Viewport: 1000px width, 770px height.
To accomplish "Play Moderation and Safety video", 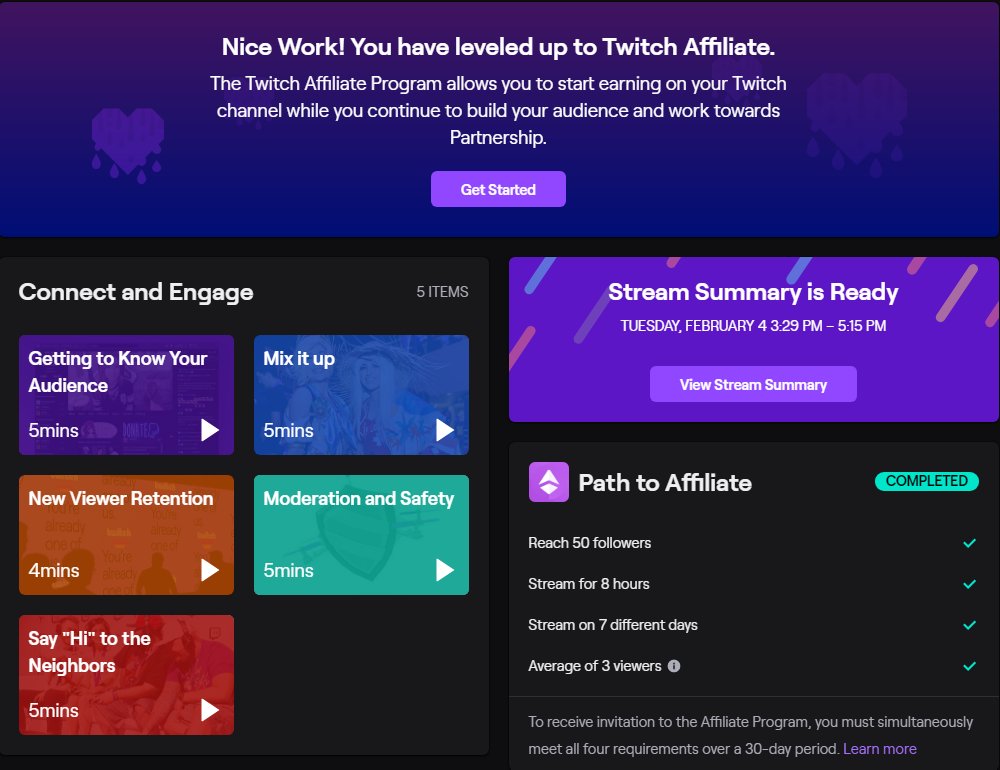I will pos(445,570).
